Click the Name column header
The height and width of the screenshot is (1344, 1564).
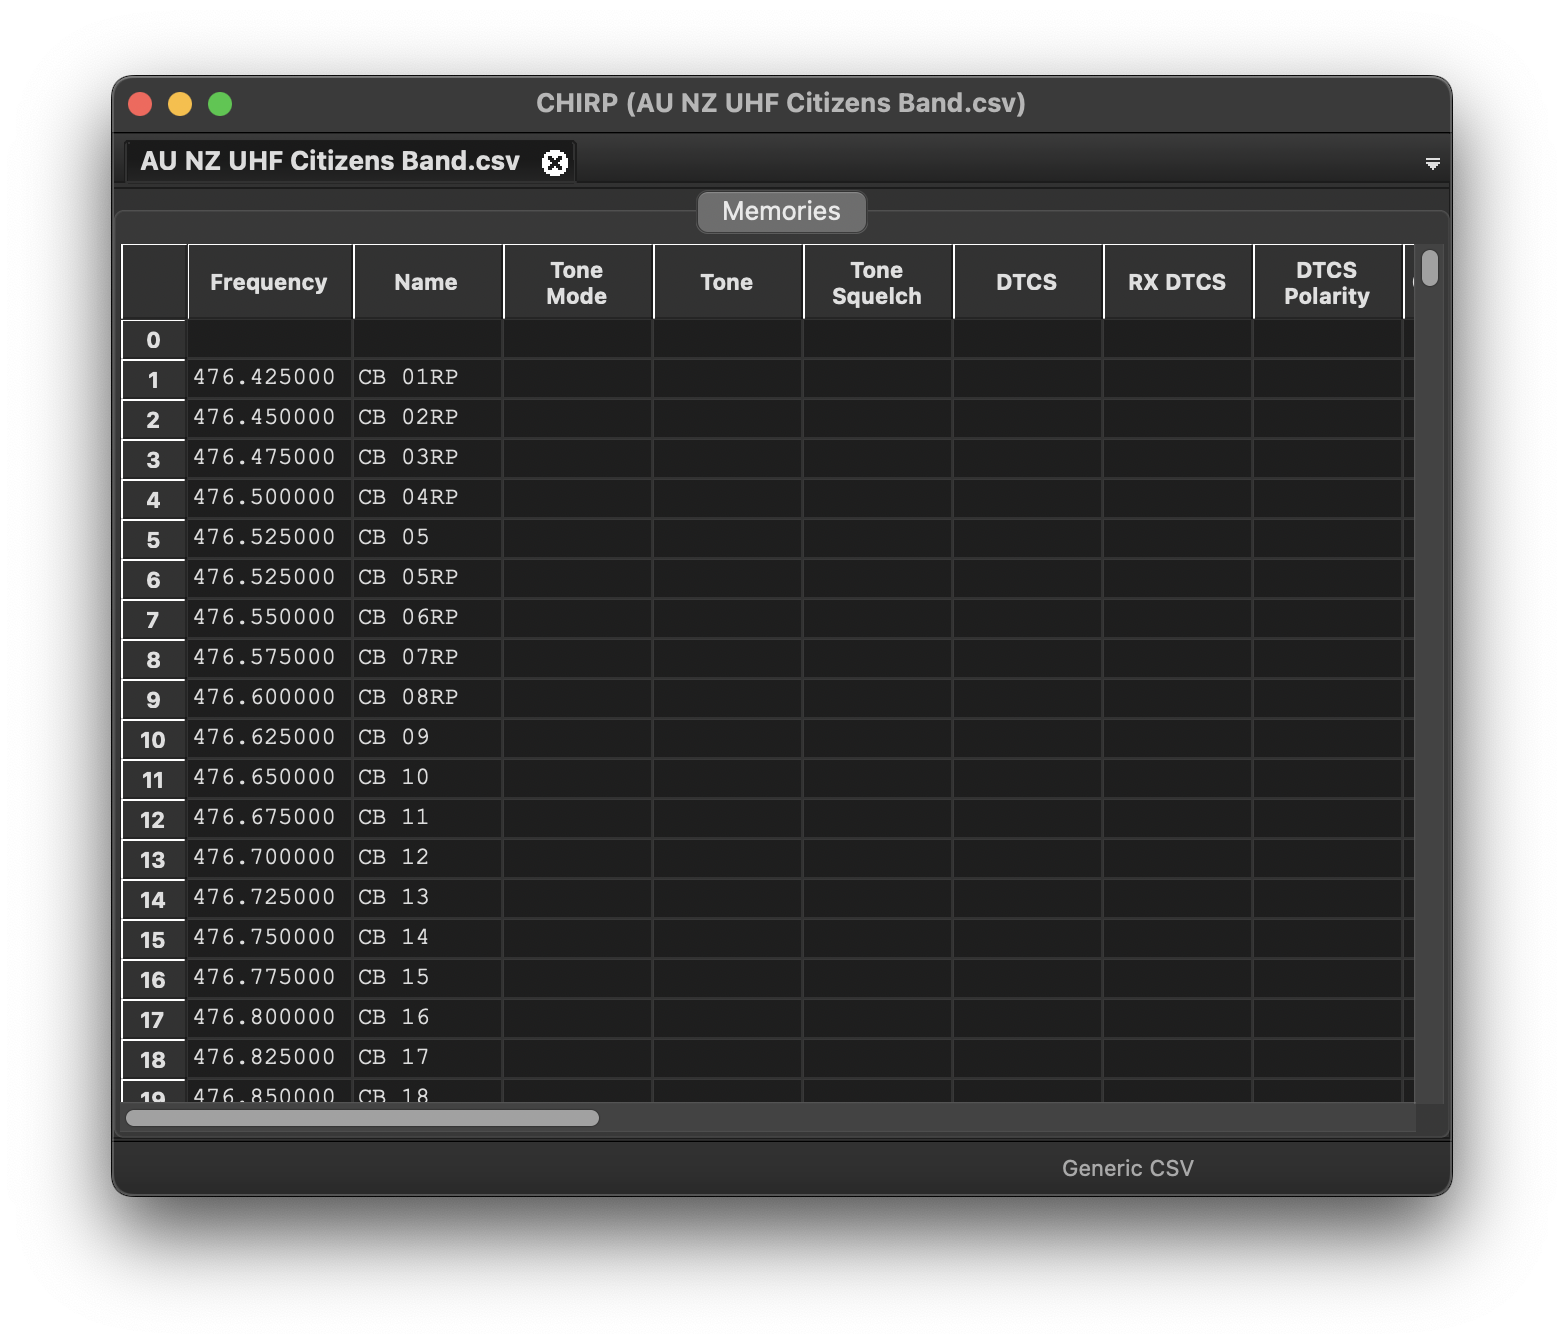[427, 282]
